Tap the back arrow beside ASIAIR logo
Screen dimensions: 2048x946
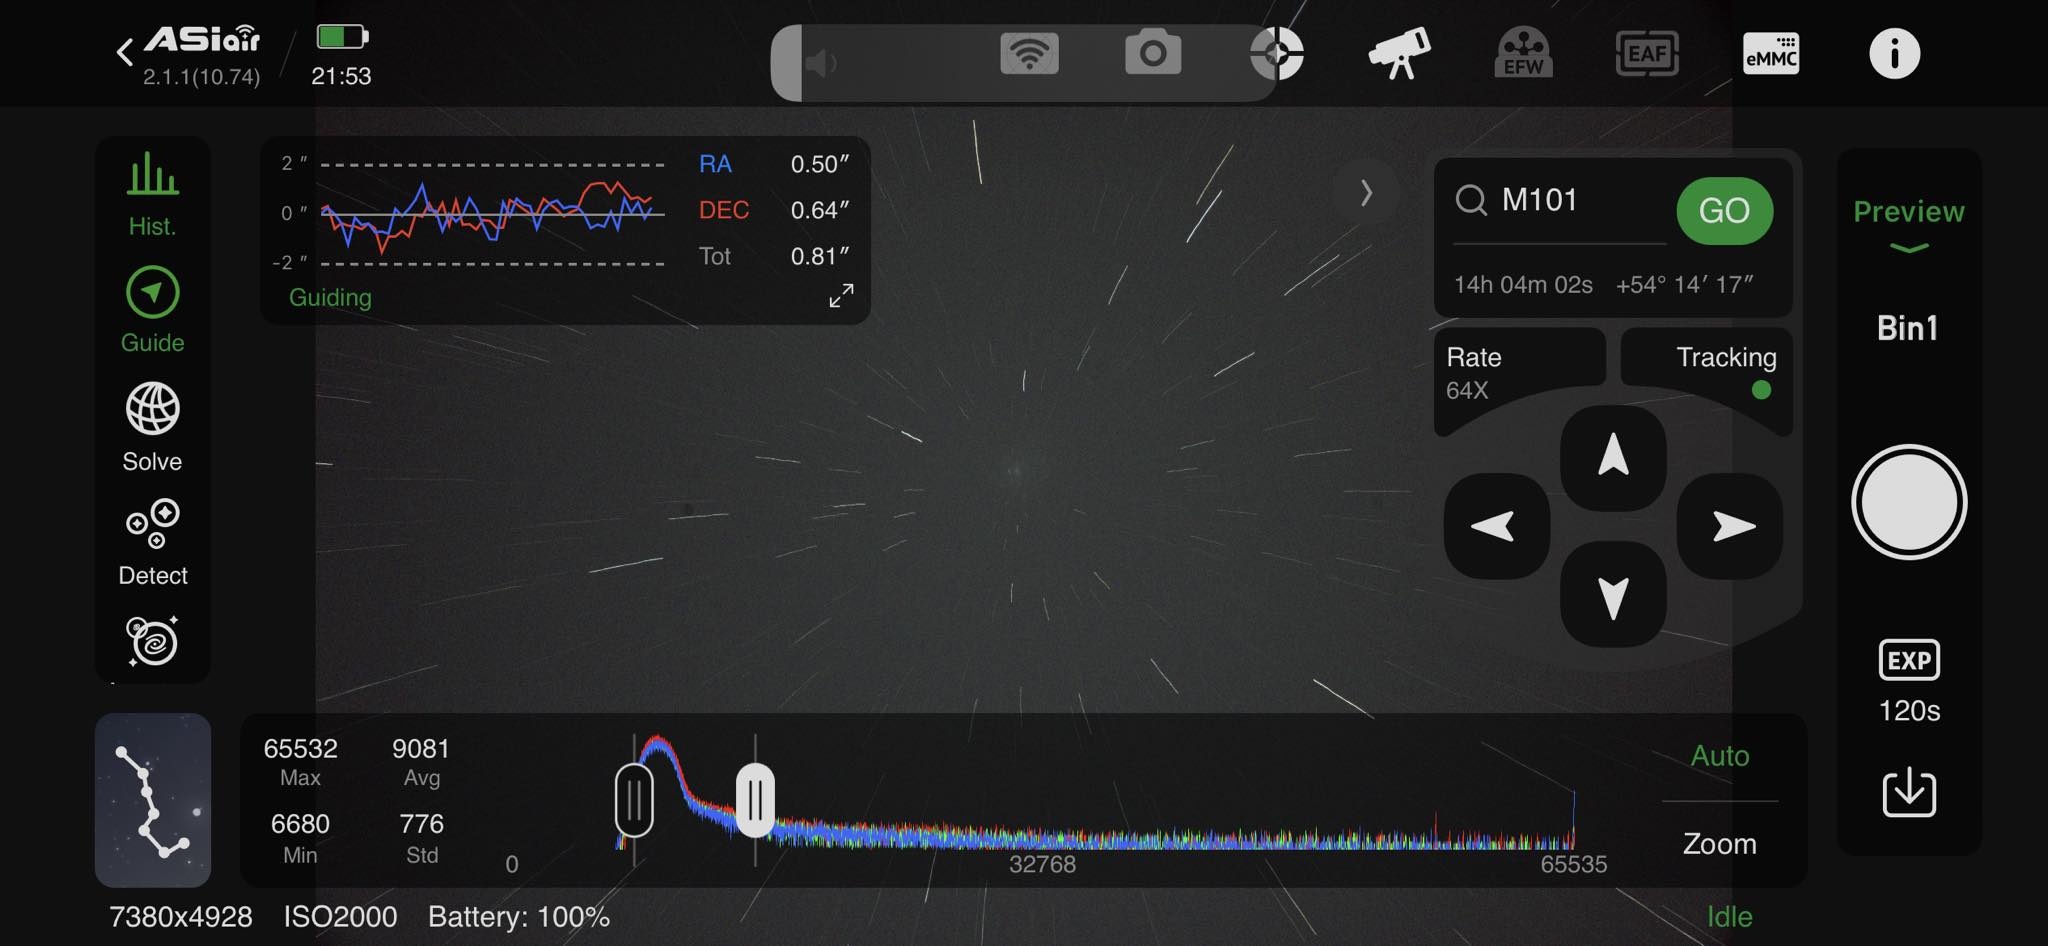[x=125, y=52]
